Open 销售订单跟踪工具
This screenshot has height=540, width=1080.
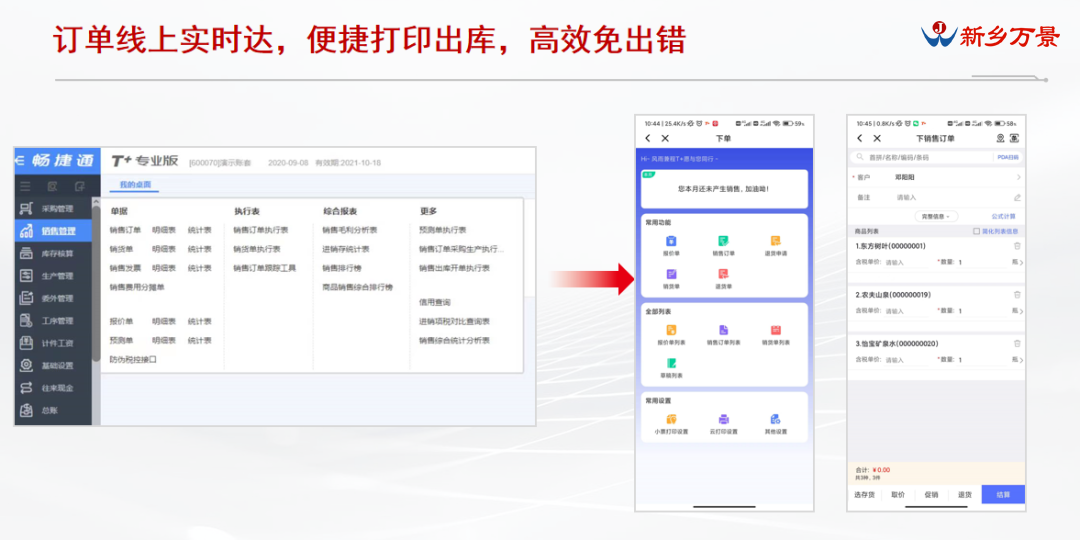point(264,268)
